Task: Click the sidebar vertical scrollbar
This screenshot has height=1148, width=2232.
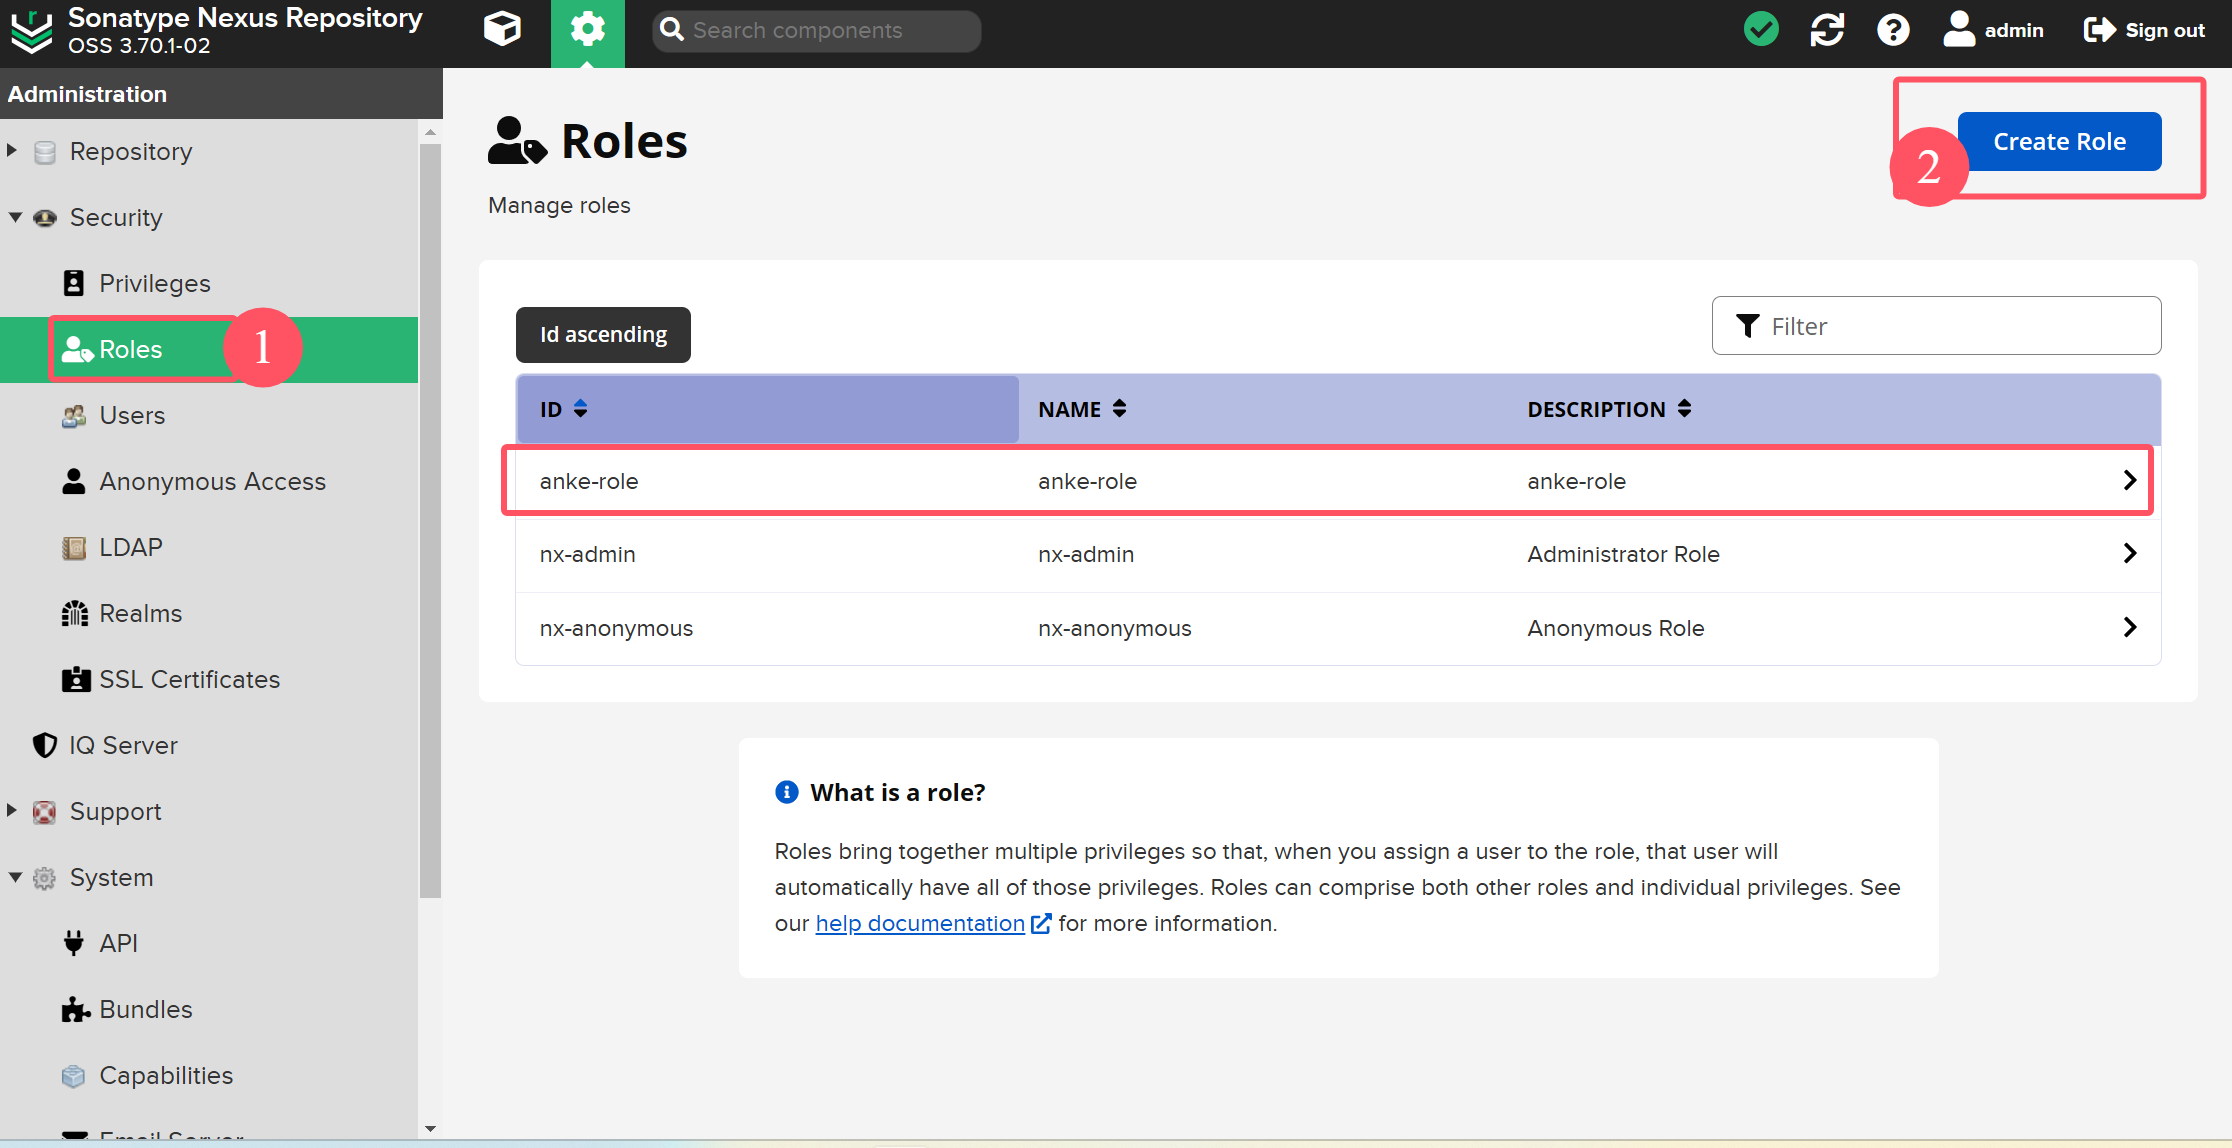Action: pyautogui.click(x=430, y=520)
